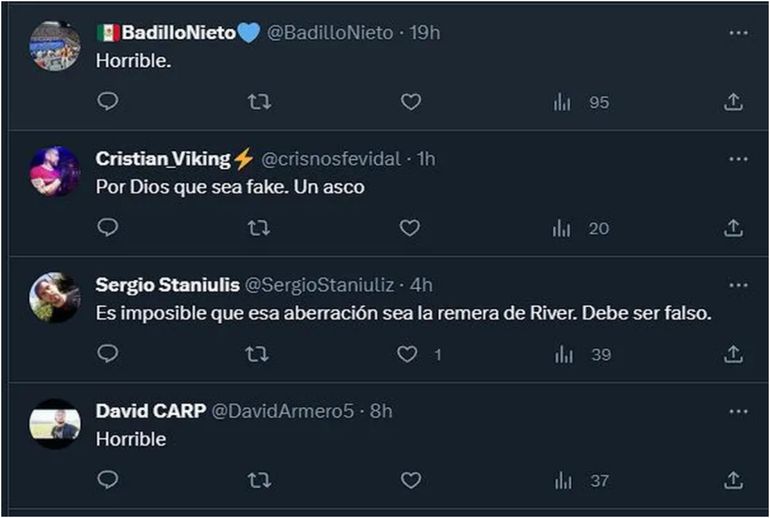The image size is (770, 518).
Task: Reply to BadilloNieto's tweet
Action: click(x=108, y=101)
